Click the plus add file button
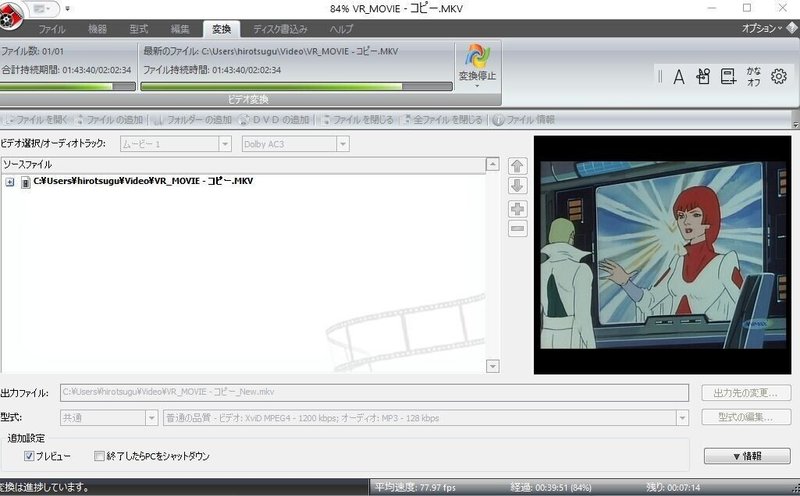 pos(517,209)
